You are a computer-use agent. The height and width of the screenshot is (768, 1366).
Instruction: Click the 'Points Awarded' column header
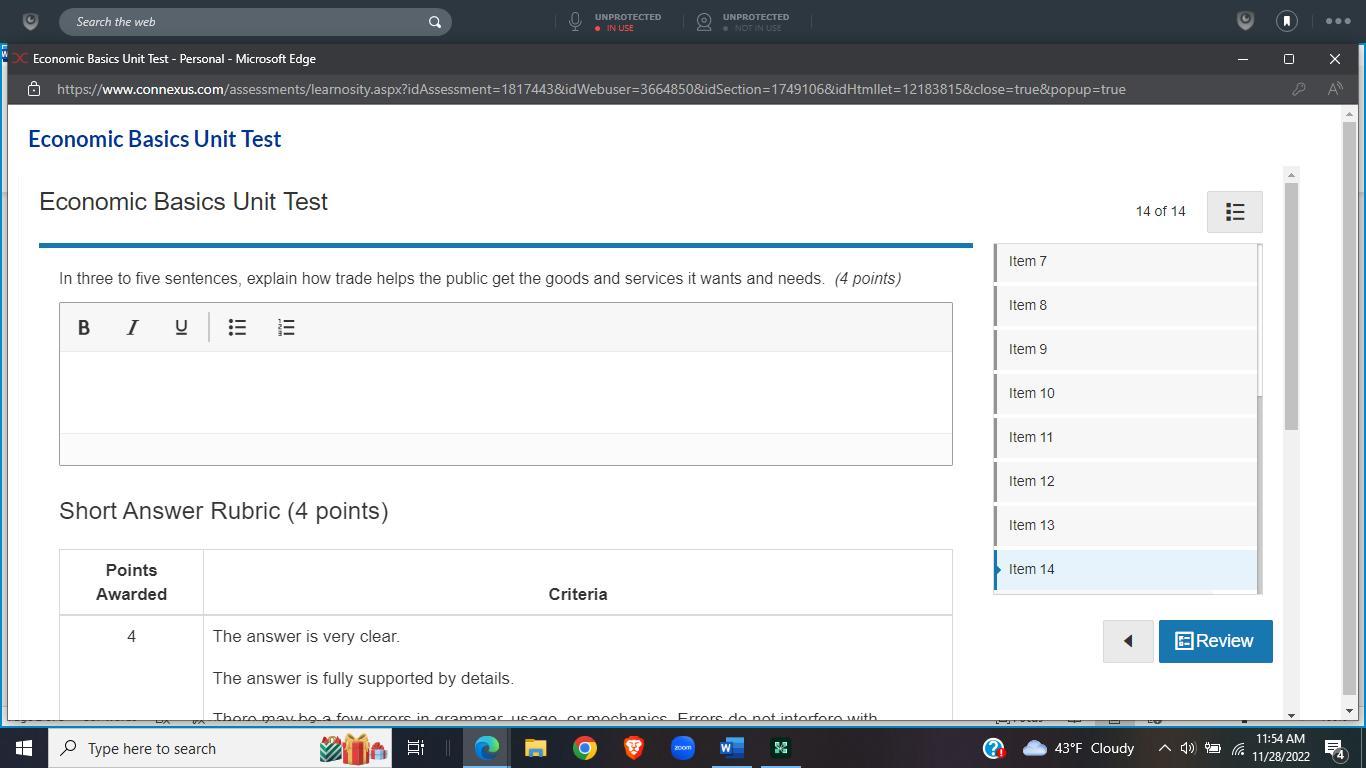131,582
